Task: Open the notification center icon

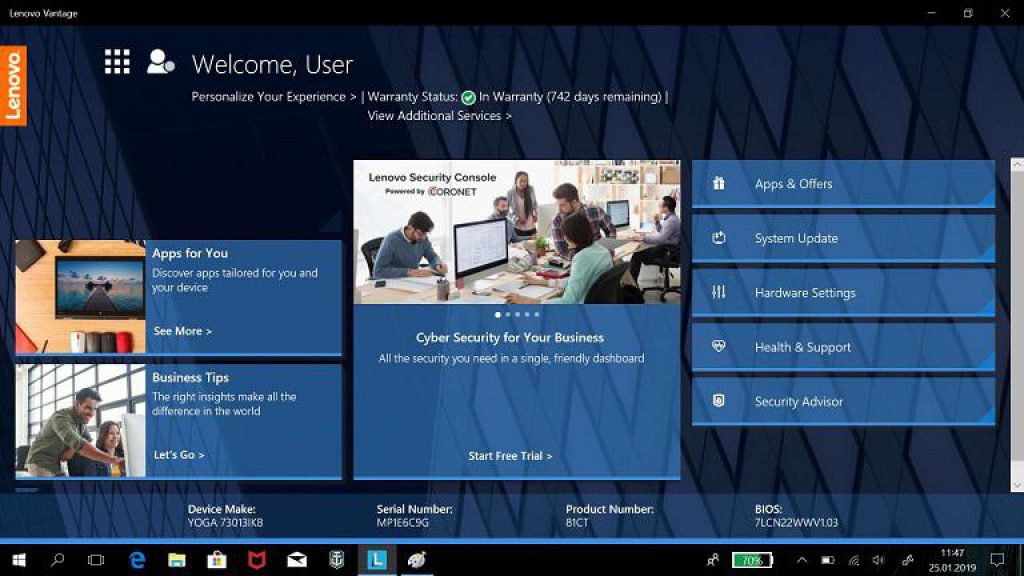Action: [x=997, y=560]
